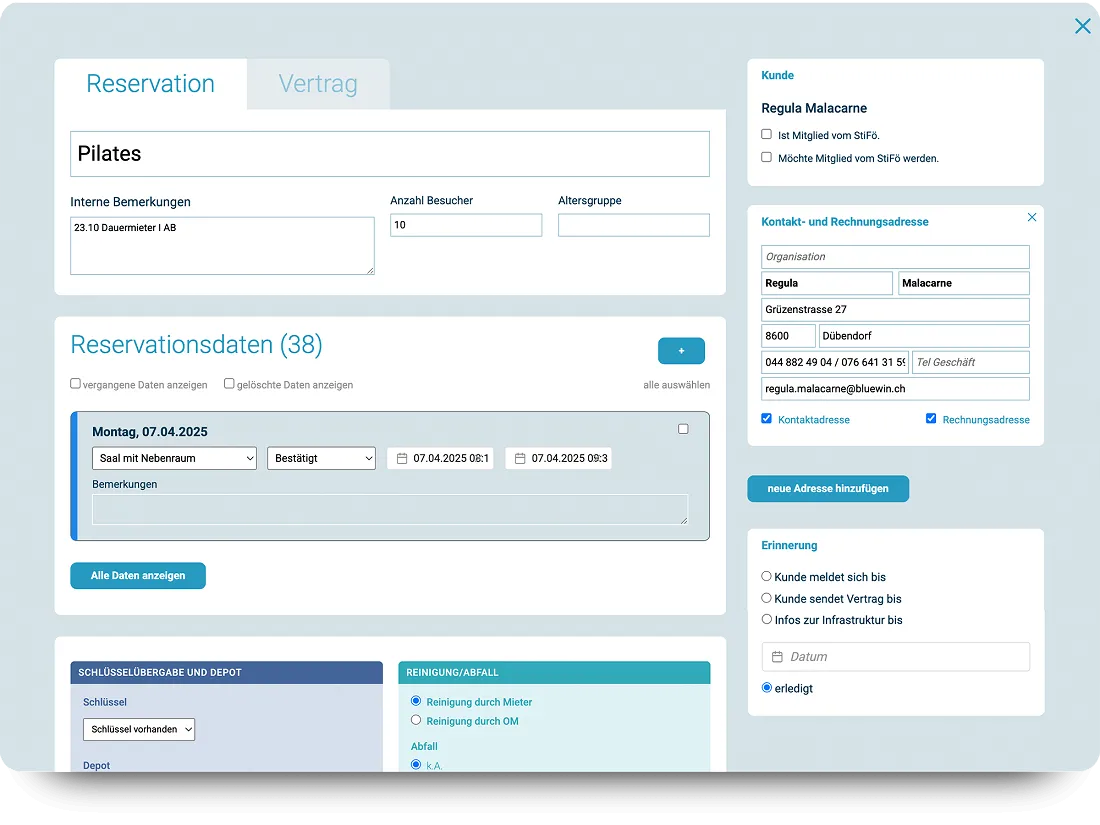Enable 'vergangene Daten anzeigen' checkbox

pyautogui.click(x=75, y=383)
